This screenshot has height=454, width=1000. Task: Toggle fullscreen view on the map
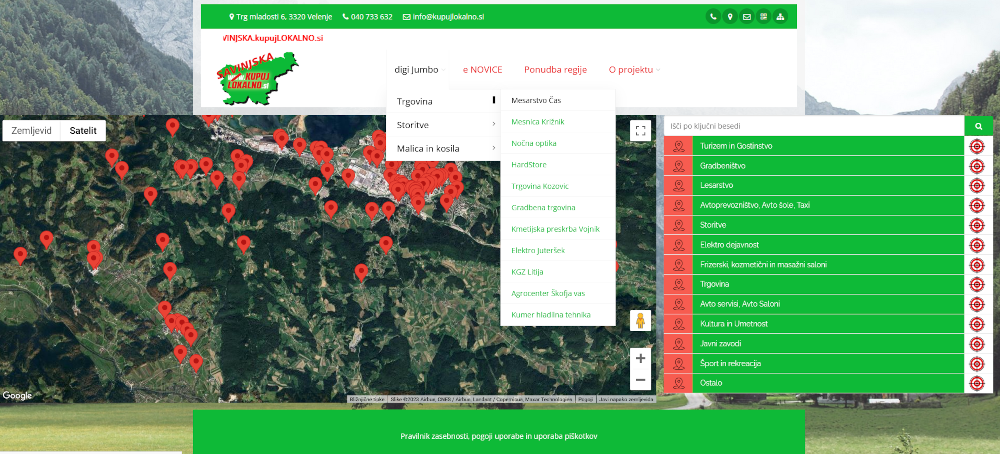click(x=640, y=130)
